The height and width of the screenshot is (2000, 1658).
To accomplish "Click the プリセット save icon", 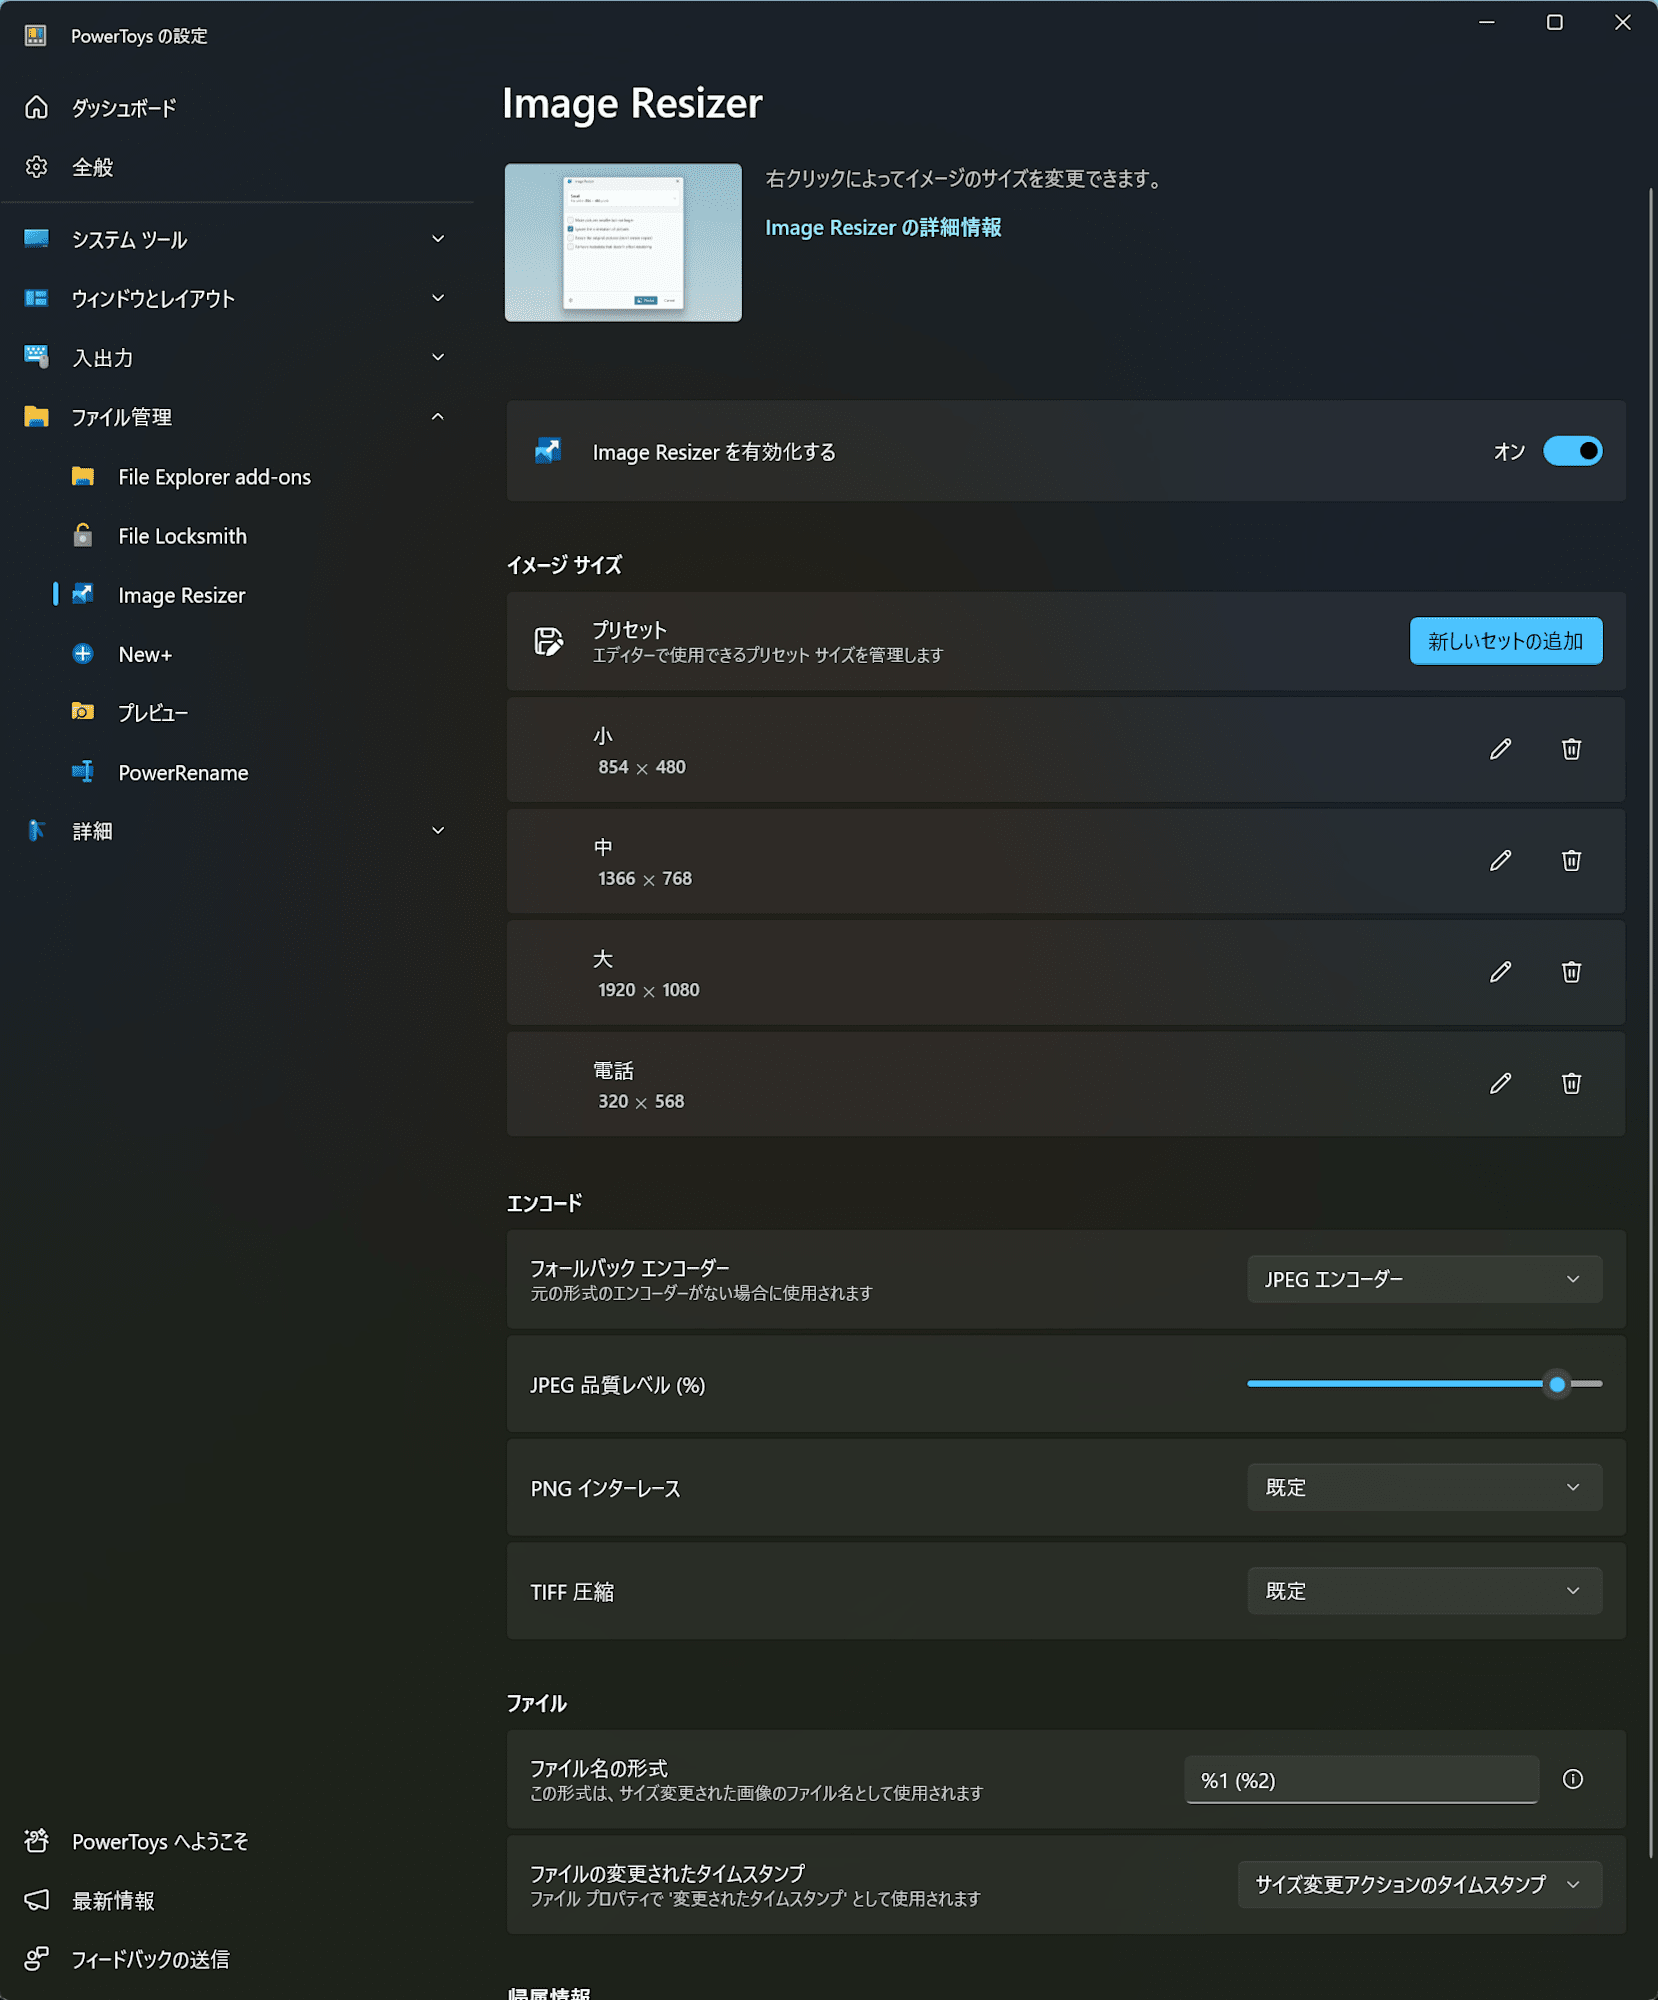I will [x=548, y=641].
